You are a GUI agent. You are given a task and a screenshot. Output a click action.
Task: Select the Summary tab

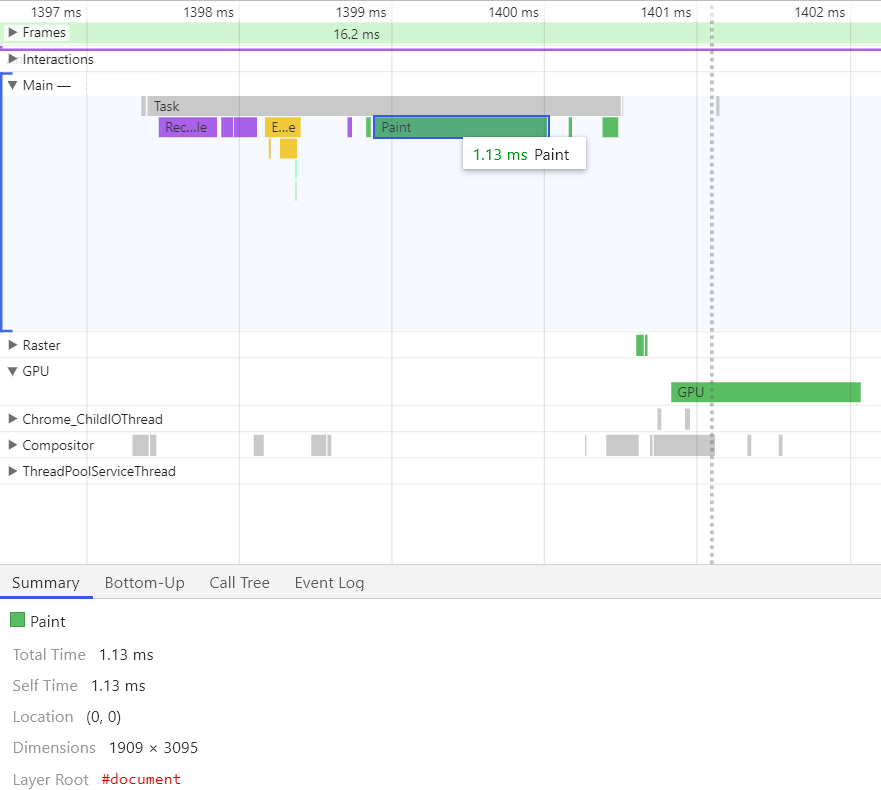tap(46, 583)
